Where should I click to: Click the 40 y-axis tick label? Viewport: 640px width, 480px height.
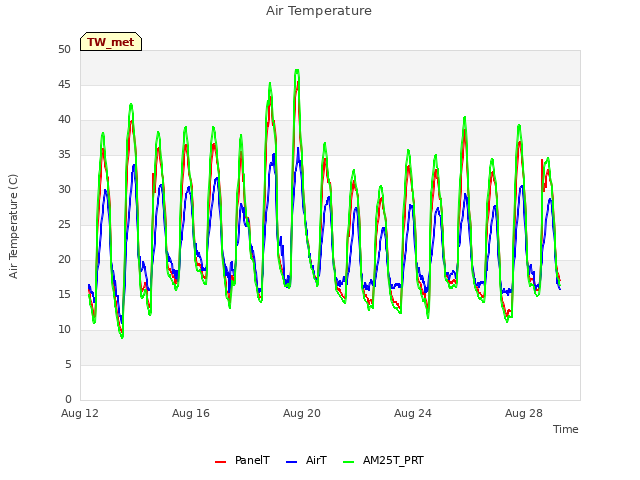[64, 120]
